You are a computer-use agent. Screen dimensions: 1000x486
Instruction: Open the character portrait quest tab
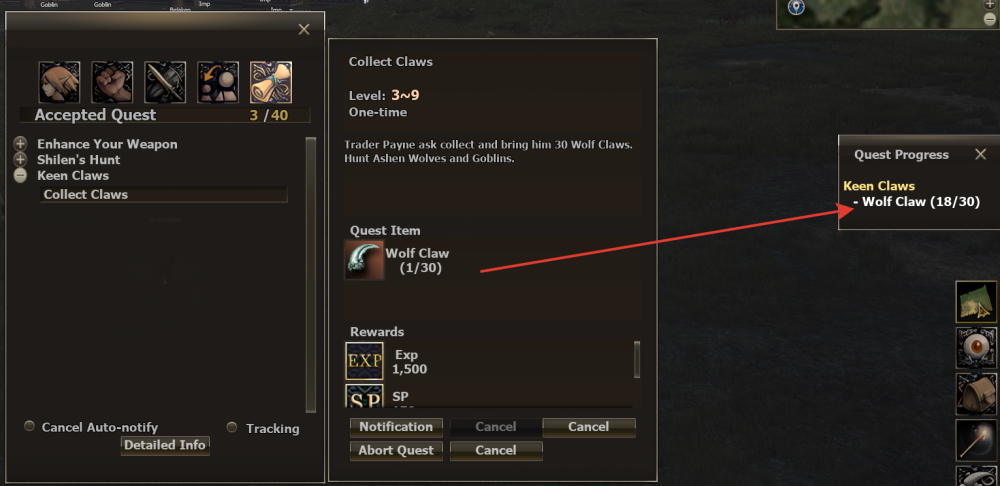click(59, 82)
